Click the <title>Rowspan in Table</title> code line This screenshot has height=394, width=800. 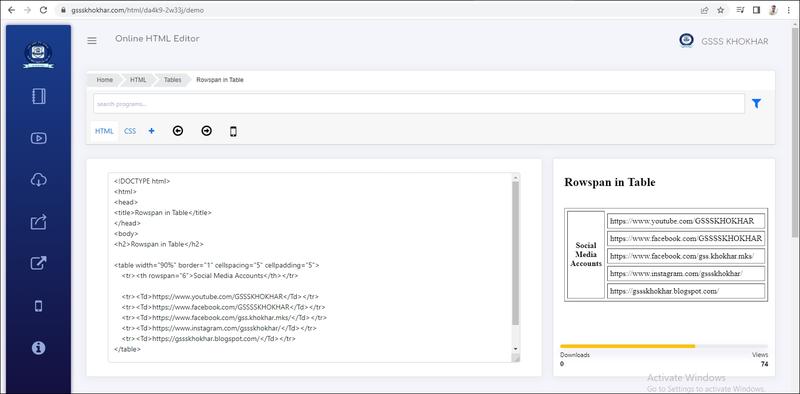[162, 213]
